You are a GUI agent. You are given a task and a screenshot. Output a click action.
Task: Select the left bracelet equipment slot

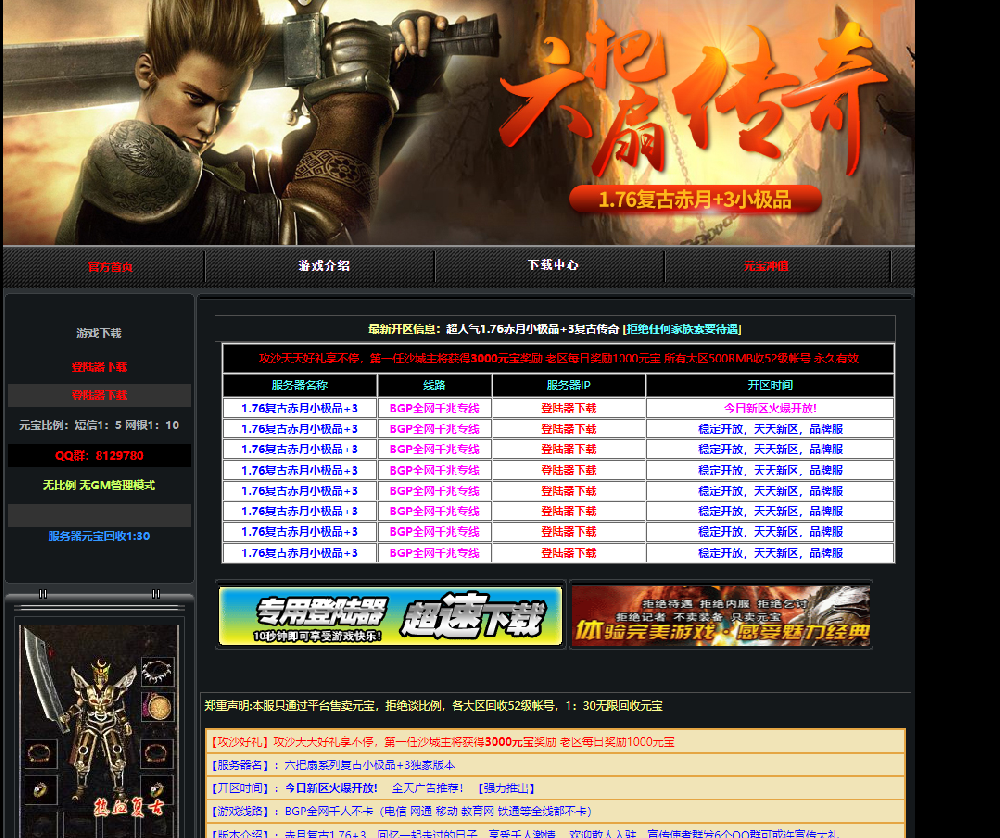coord(40,753)
